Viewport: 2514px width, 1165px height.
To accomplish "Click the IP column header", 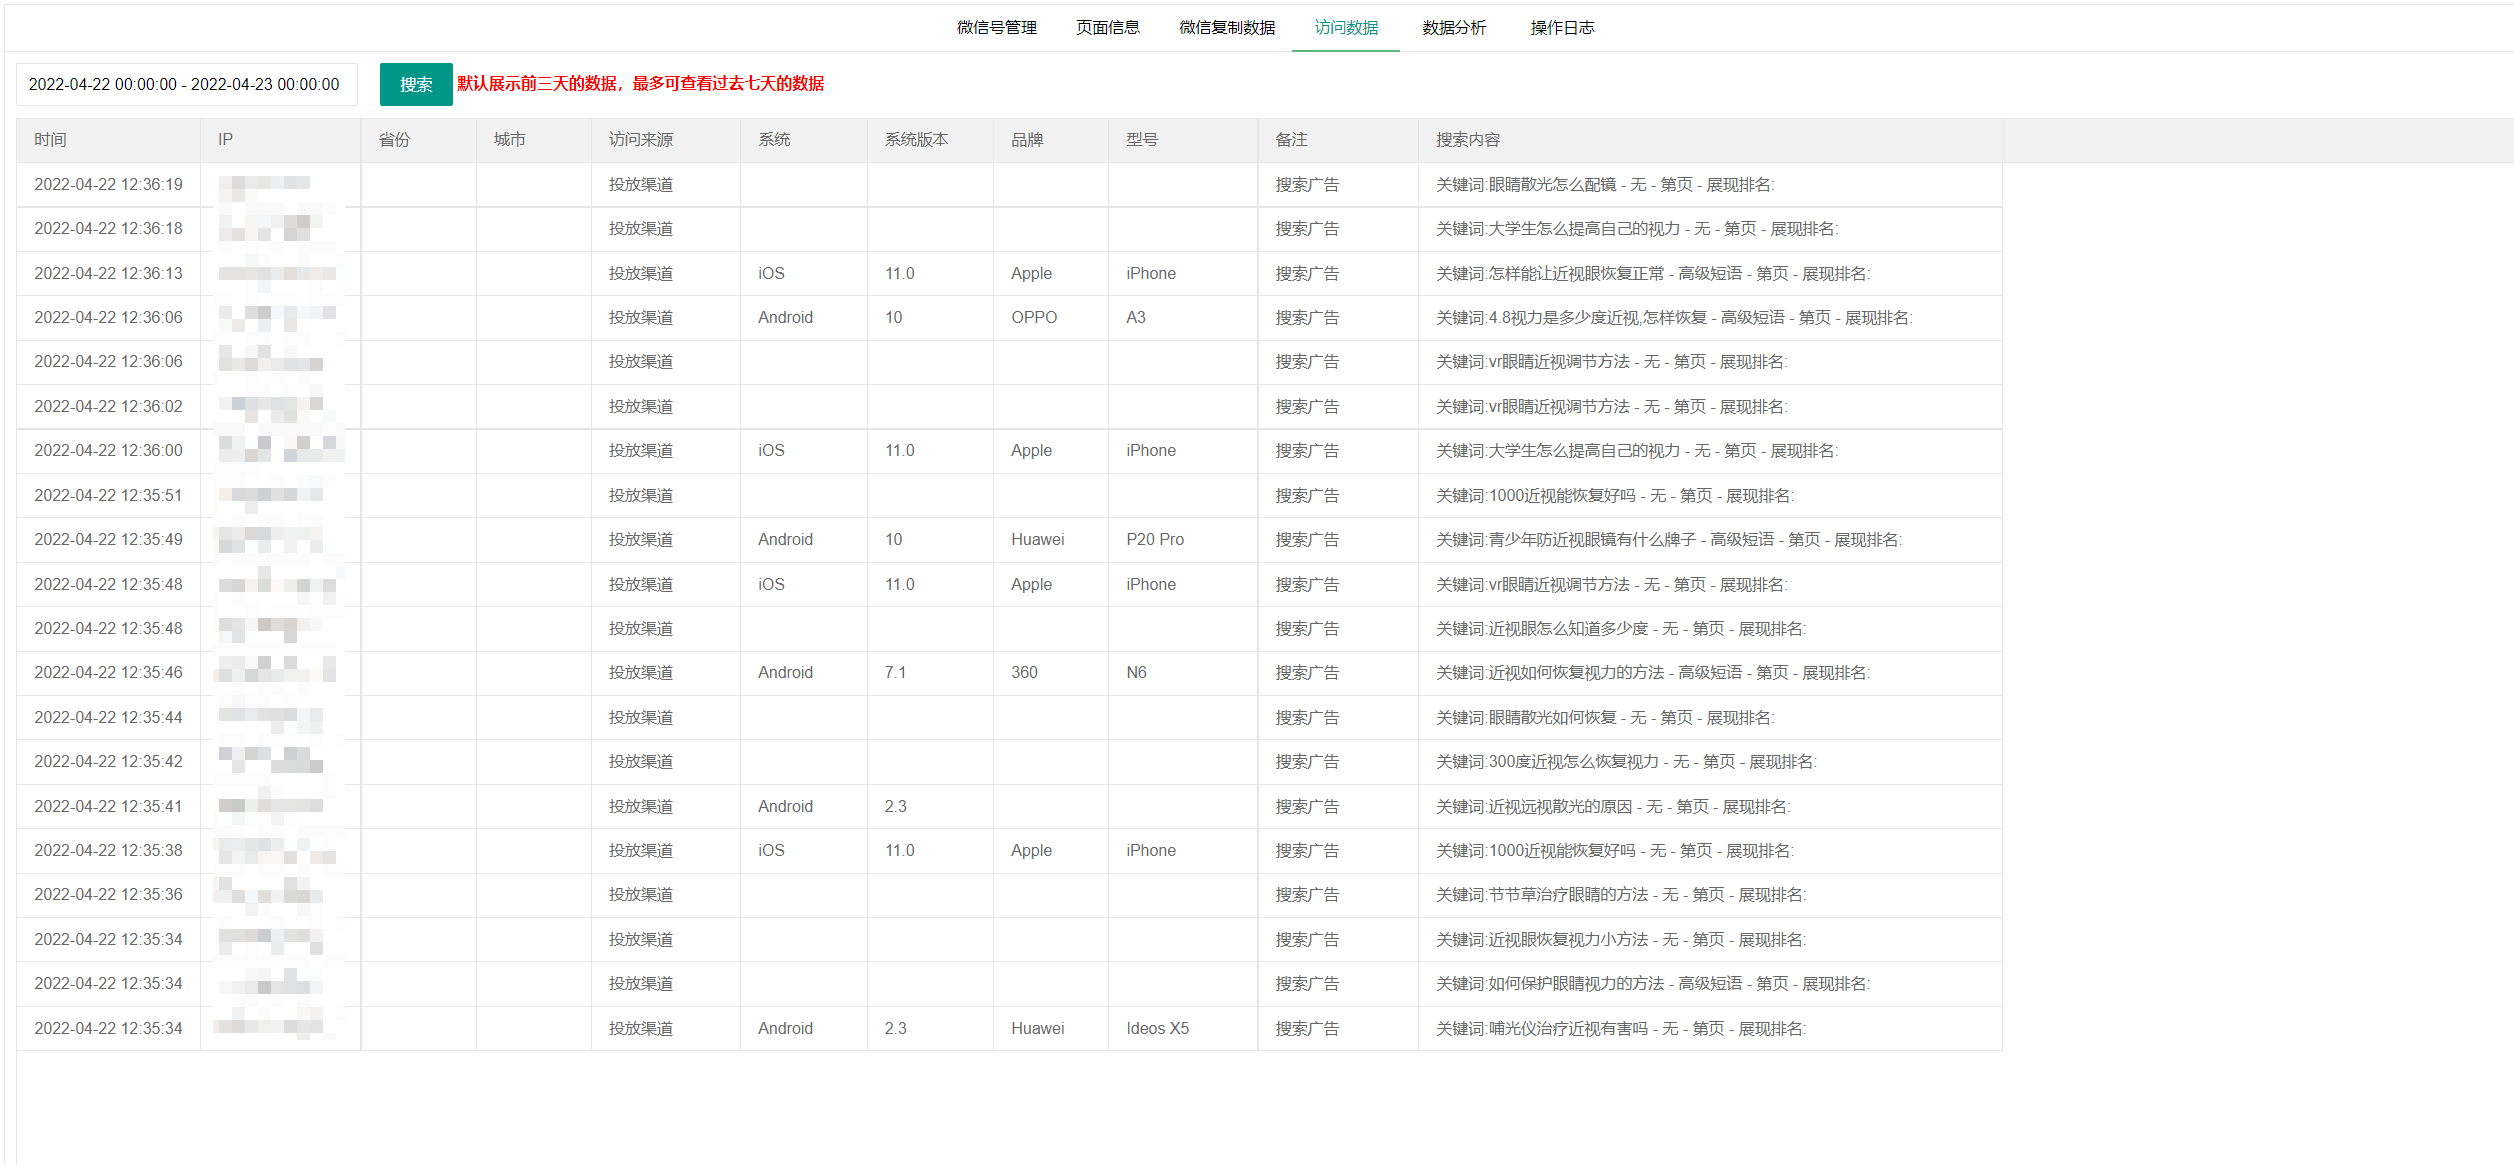I will pyautogui.click(x=225, y=140).
